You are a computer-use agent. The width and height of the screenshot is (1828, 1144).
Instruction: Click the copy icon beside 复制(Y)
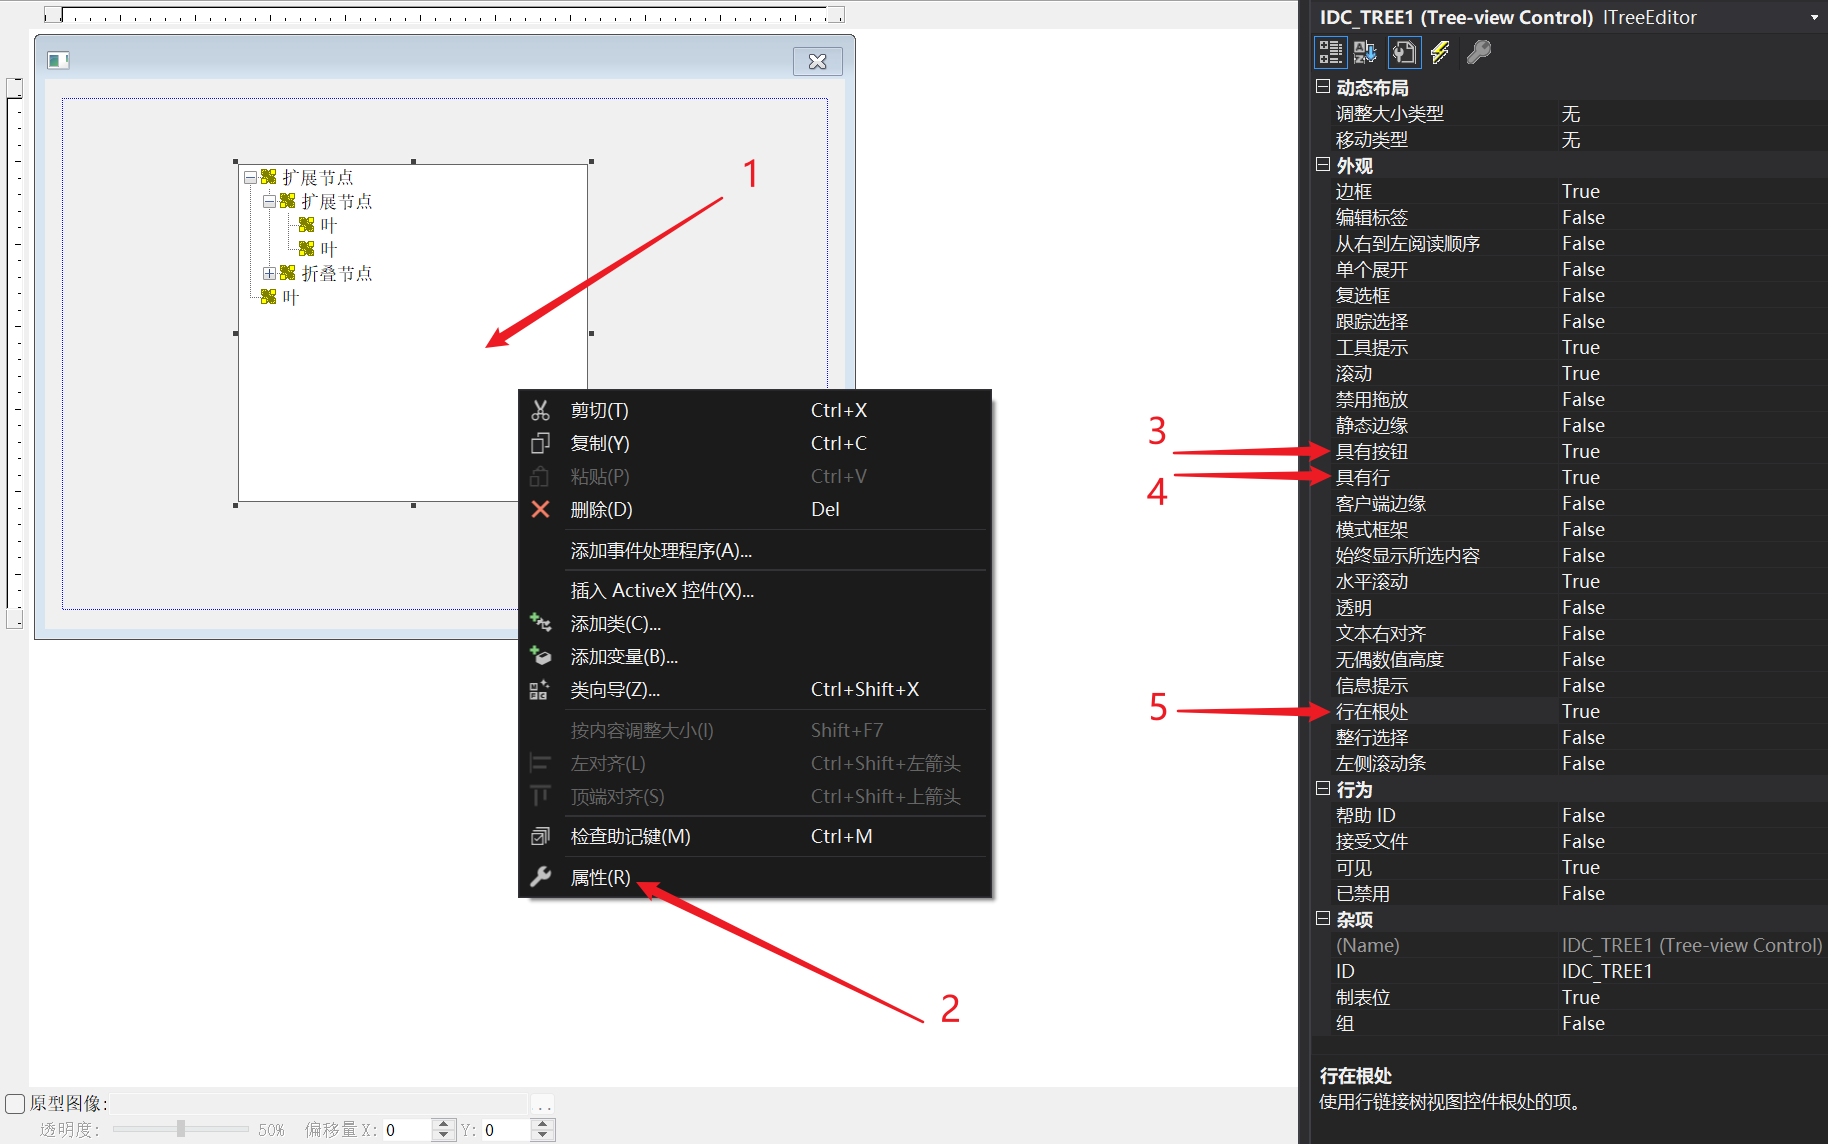pyautogui.click(x=540, y=443)
